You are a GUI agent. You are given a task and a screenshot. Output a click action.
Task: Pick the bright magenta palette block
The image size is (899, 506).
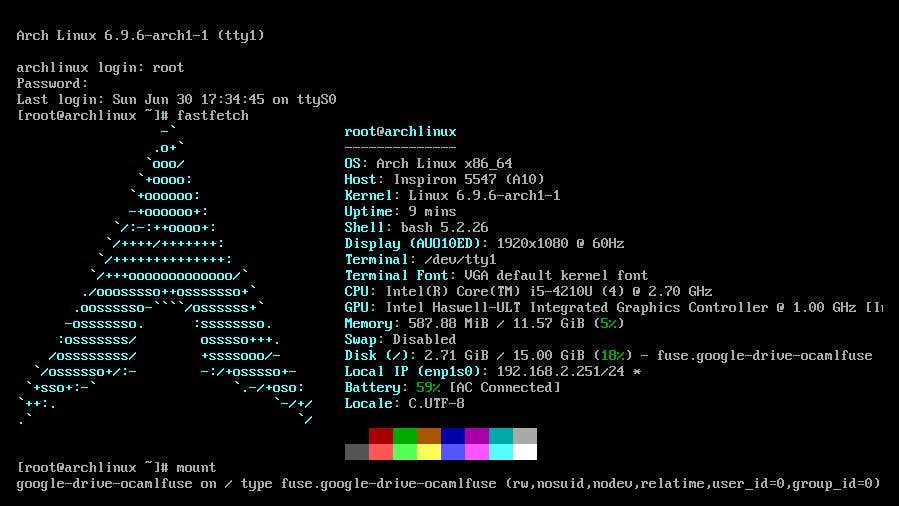point(477,452)
